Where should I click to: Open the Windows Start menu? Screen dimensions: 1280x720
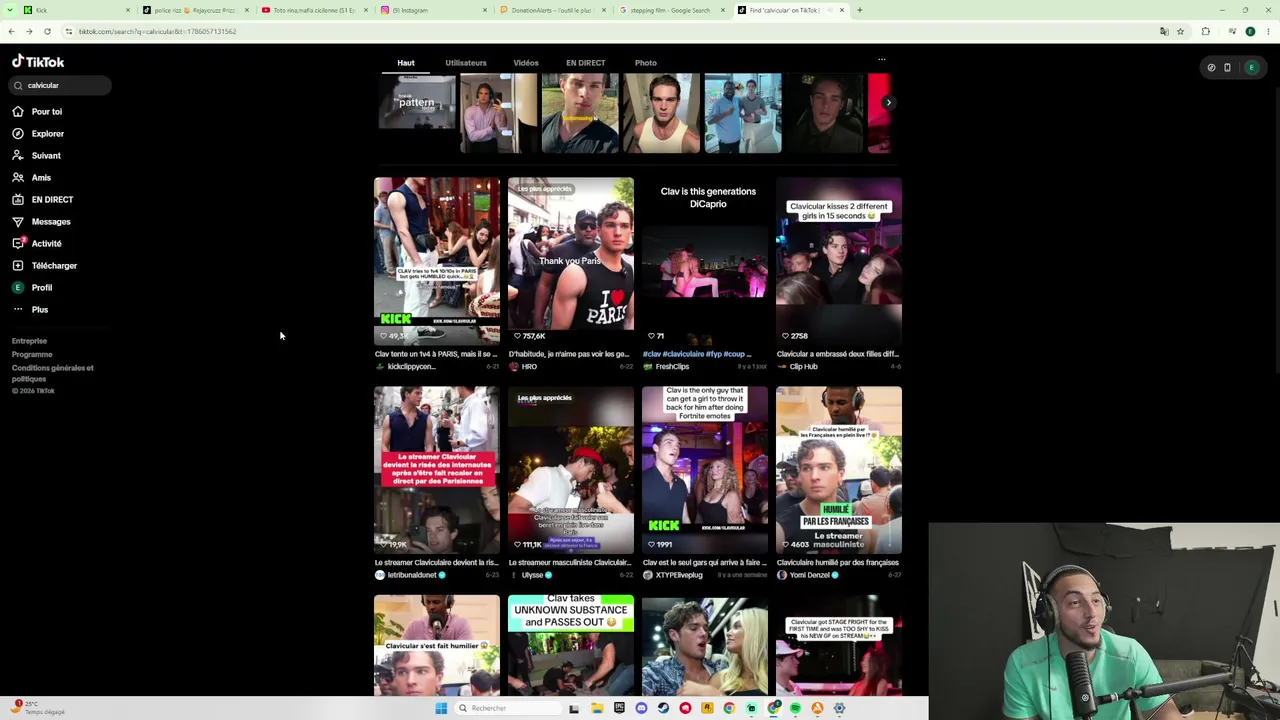tap(441, 708)
